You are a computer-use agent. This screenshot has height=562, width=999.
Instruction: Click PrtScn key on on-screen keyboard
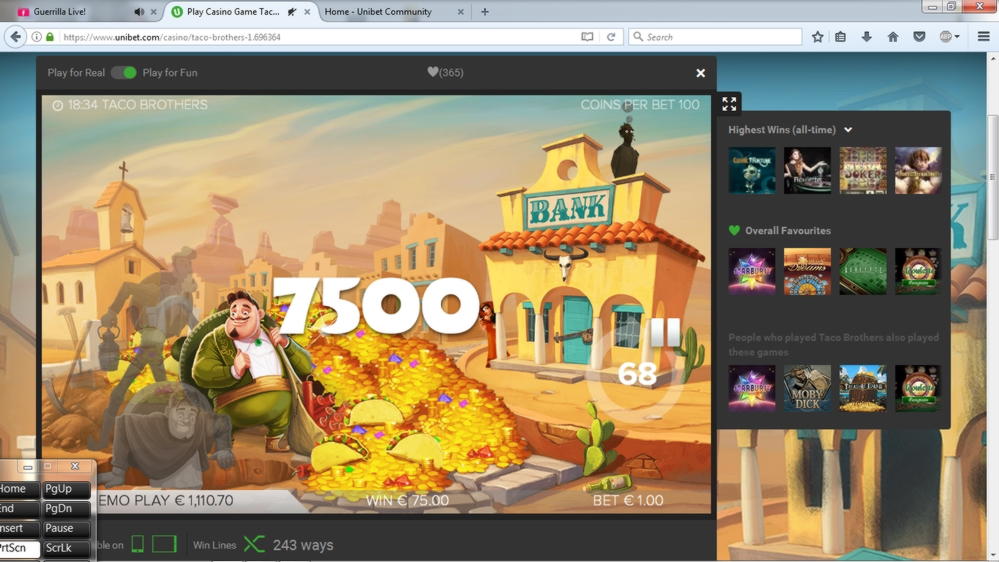[19, 548]
